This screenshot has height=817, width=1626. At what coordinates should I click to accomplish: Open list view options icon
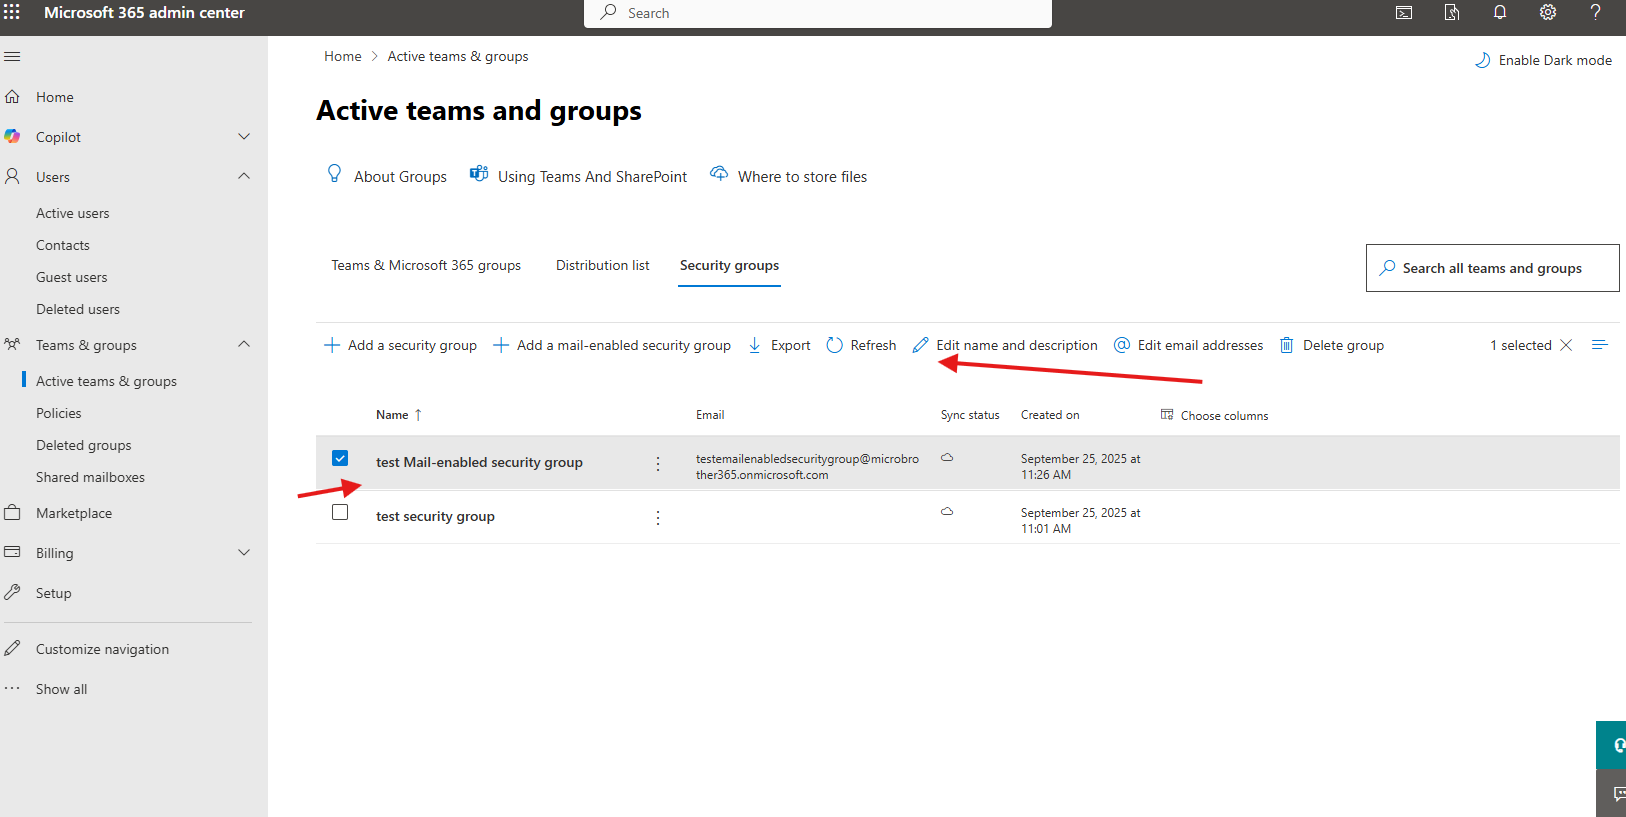pyautogui.click(x=1599, y=345)
